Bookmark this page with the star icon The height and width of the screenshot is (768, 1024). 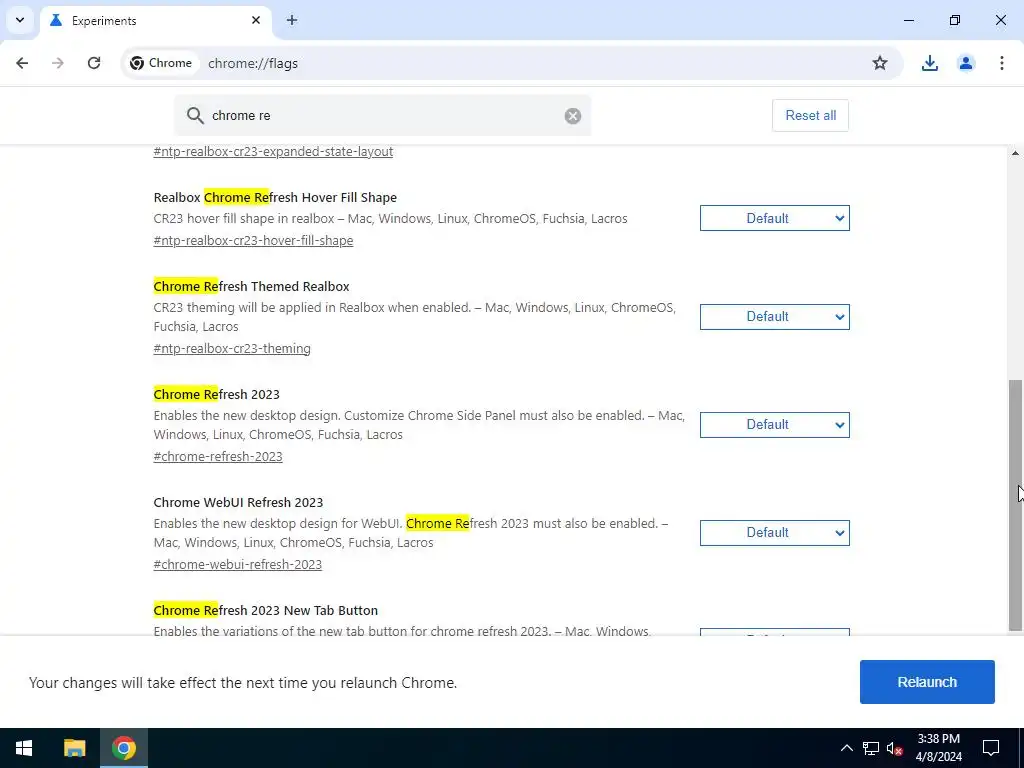[x=880, y=63]
